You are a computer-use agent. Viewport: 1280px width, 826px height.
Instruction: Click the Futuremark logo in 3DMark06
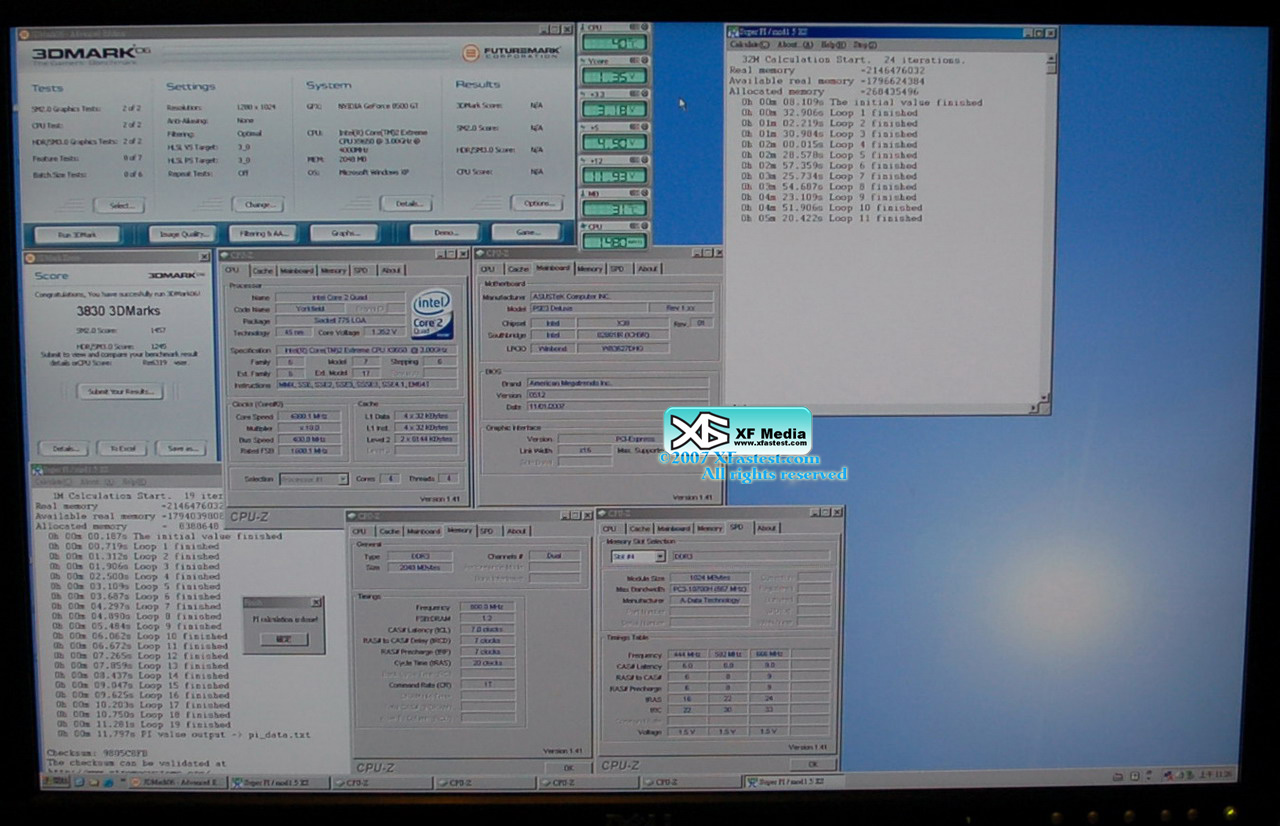pyautogui.click(x=513, y=53)
